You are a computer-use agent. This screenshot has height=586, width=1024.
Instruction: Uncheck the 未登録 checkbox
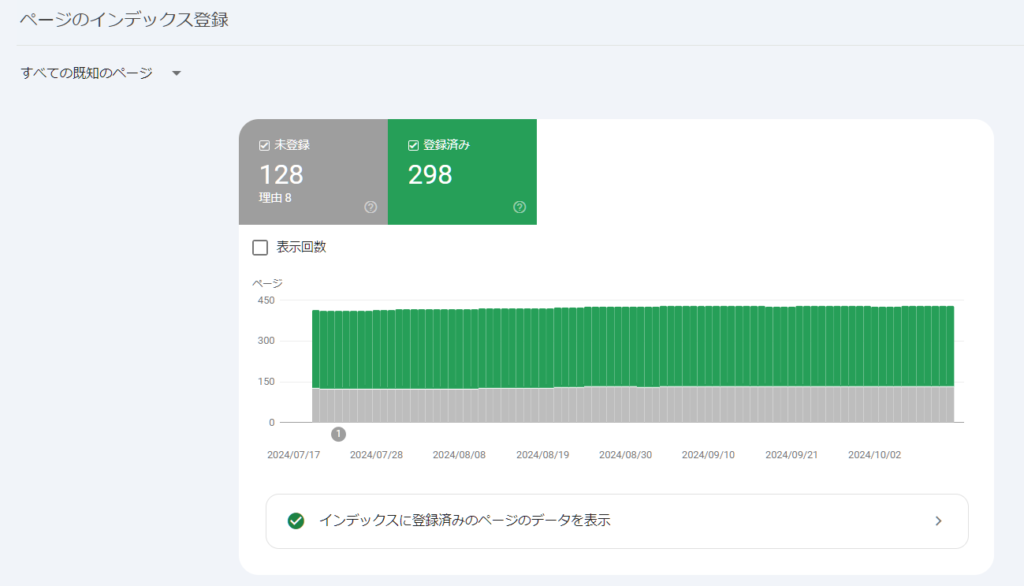[262, 145]
